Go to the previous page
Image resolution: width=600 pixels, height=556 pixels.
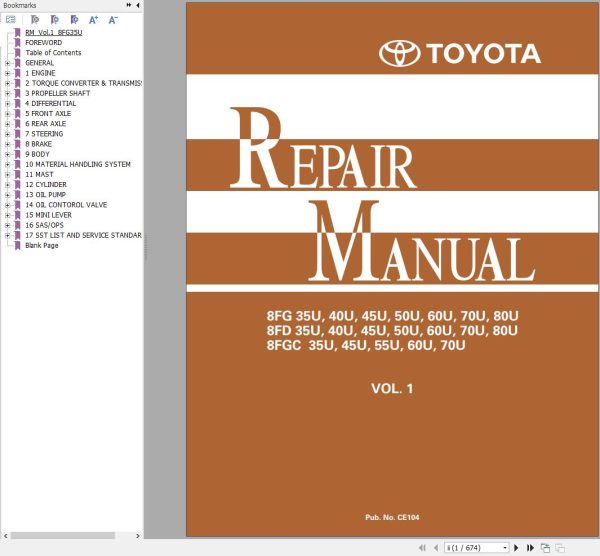[435, 548]
